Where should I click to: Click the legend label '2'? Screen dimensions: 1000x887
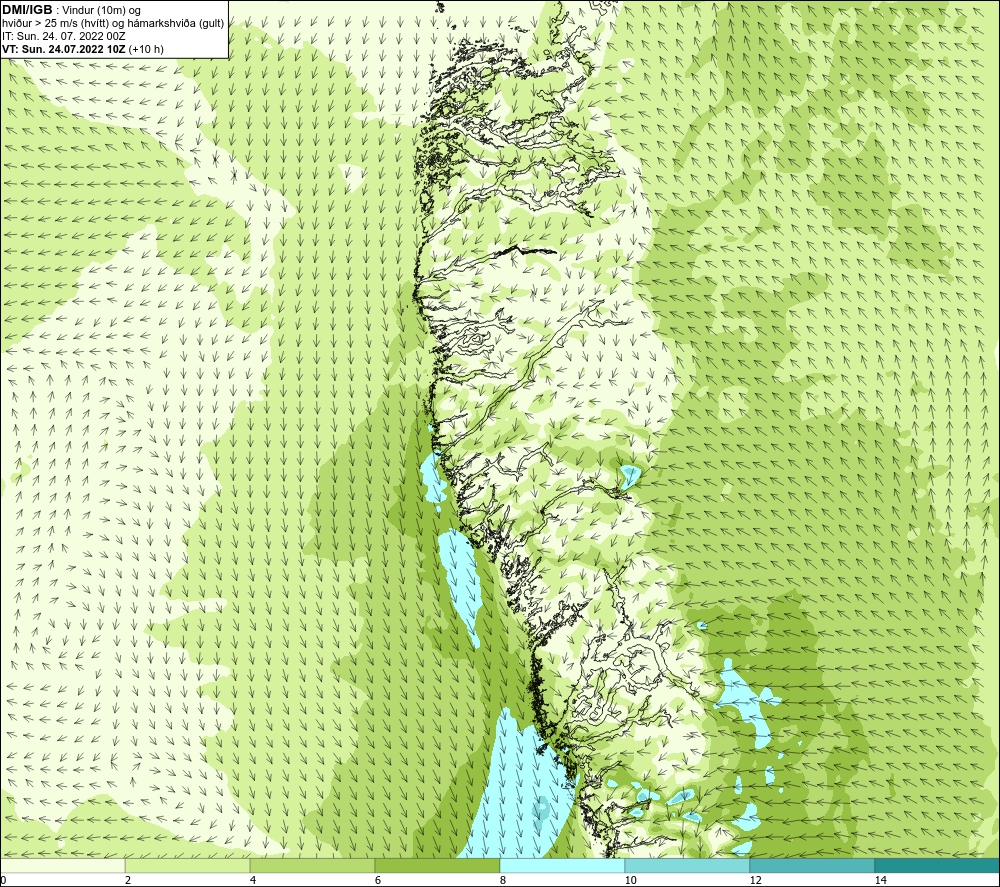[128, 880]
